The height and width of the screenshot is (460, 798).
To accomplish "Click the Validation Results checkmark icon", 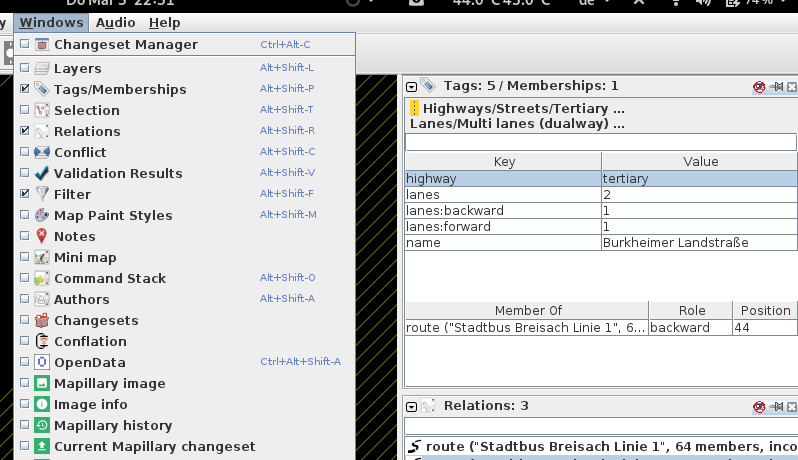I will [42, 173].
